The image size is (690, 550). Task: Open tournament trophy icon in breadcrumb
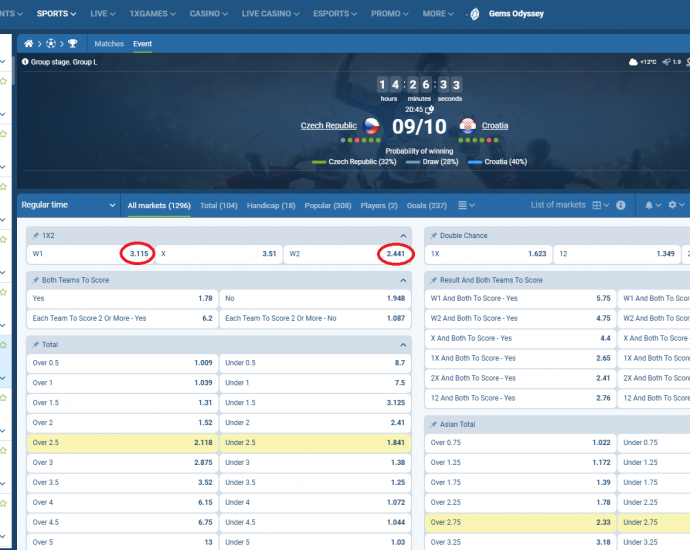[x=73, y=44]
